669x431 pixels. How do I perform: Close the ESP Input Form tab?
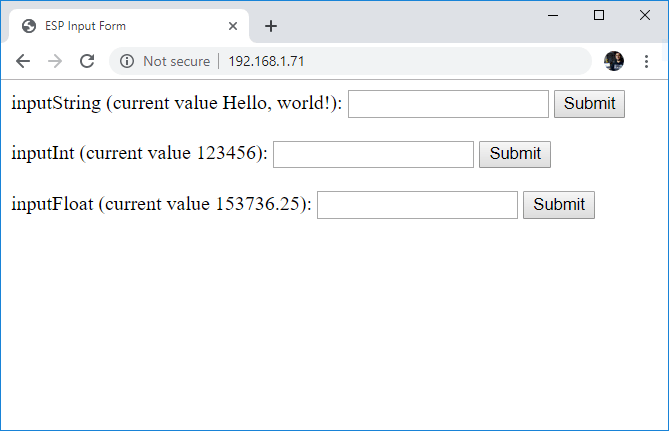pyautogui.click(x=233, y=26)
